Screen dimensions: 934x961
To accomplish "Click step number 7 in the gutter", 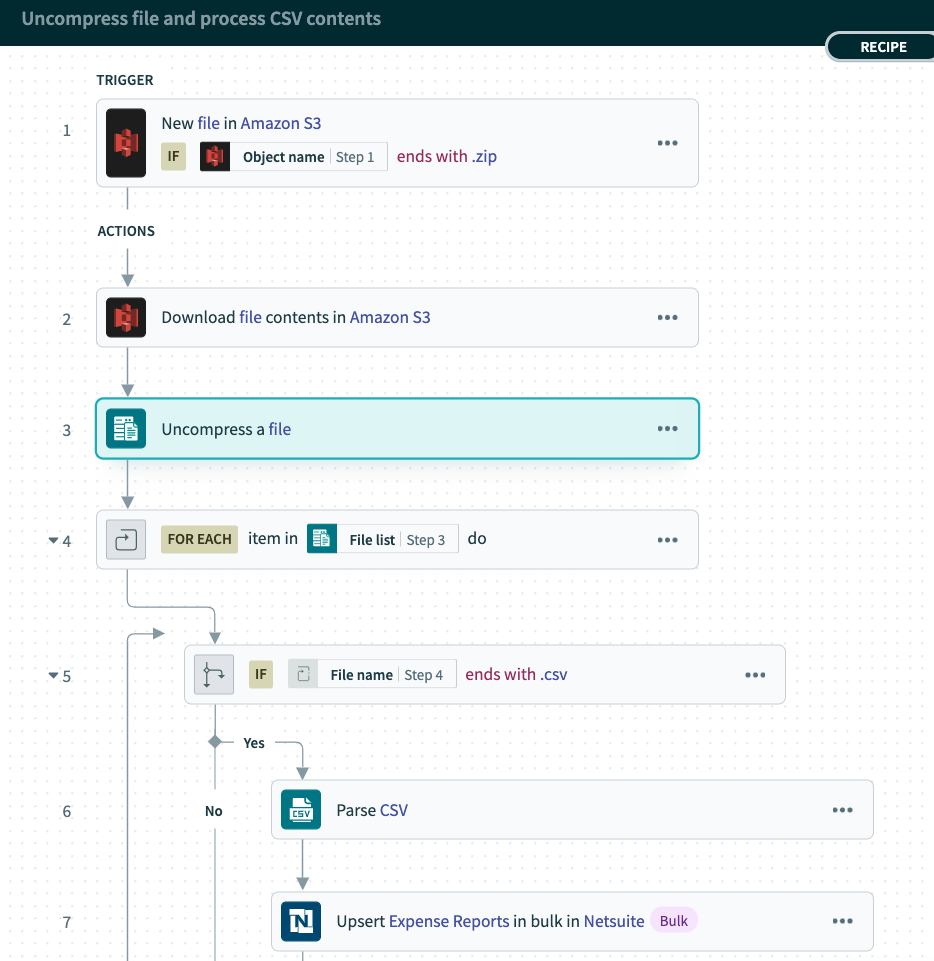I will [67, 922].
